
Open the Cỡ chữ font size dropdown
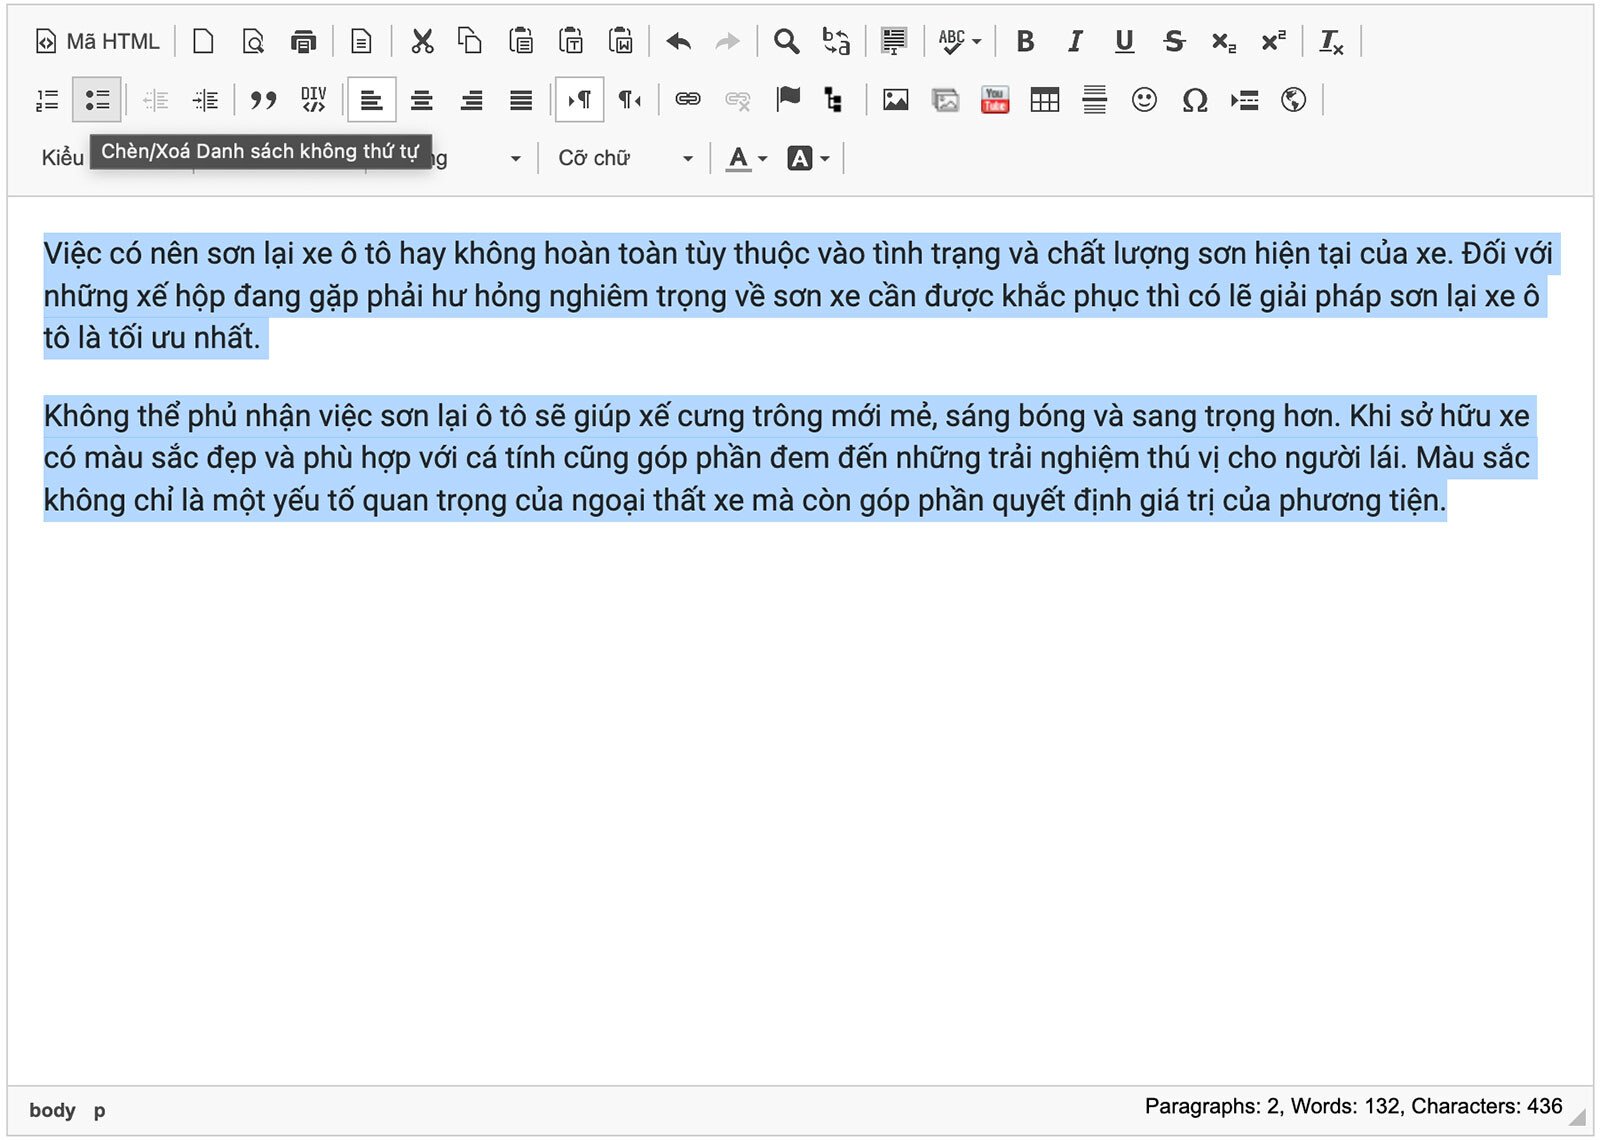tap(625, 158)
